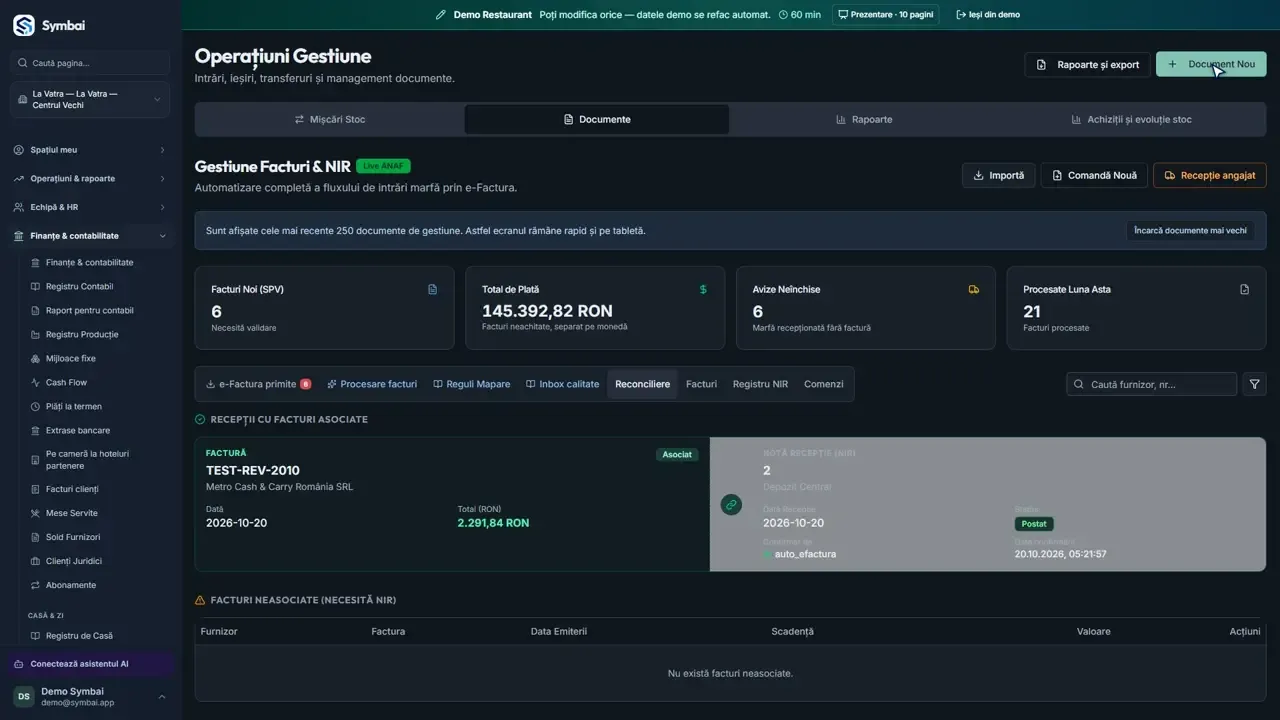Select the Registru NIR tab
Image resolution: width=1280 pixels, height=720 pixels.
[760, 384]
